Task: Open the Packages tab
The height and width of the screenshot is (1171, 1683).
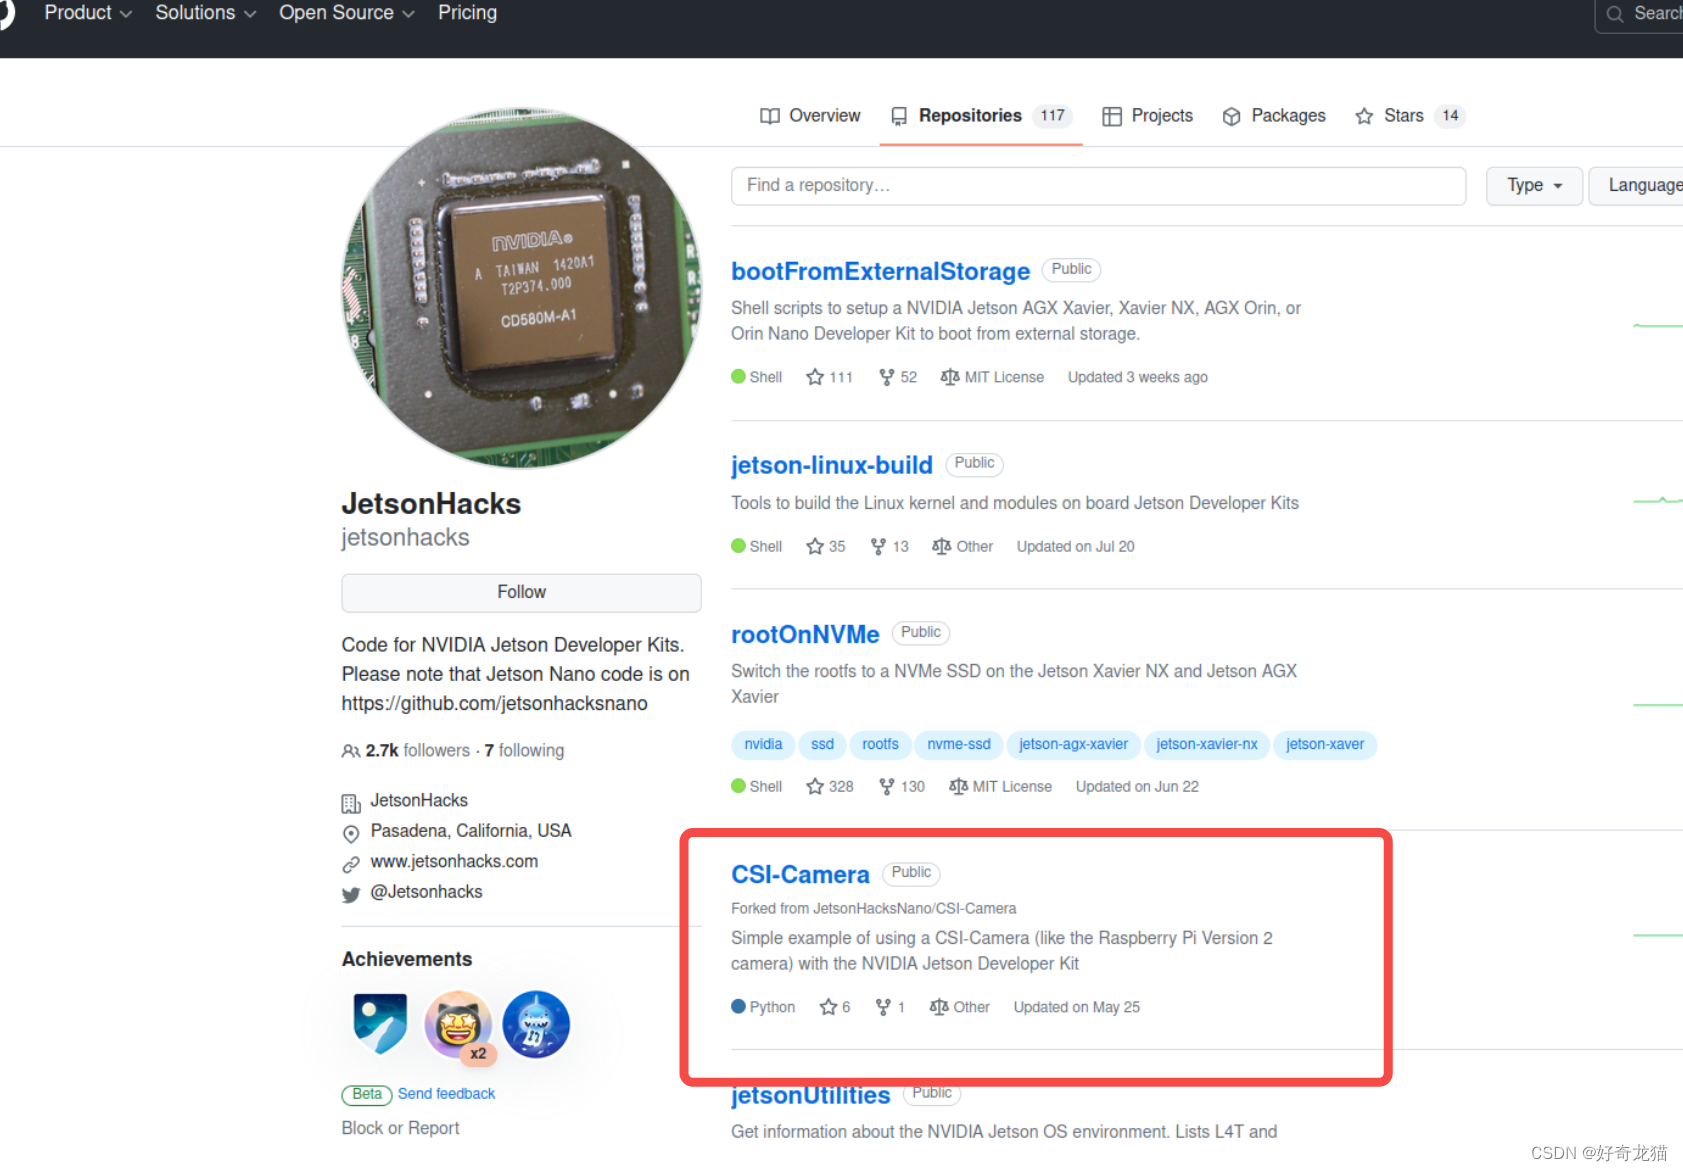Action: [x=1274, y=116]
